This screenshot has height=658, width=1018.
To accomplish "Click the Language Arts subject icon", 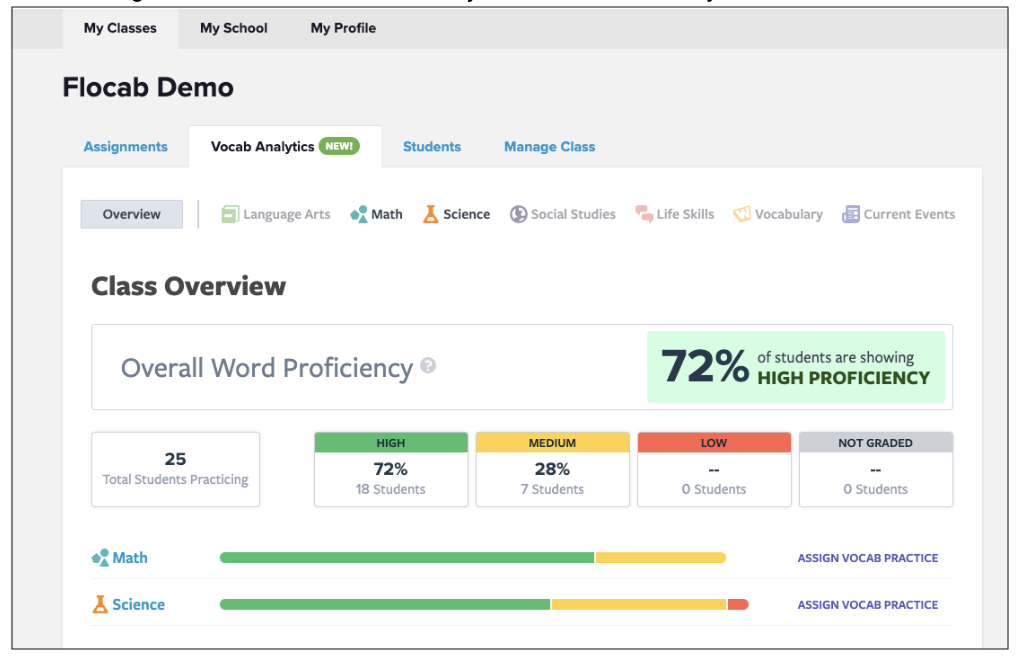I will 230,214.
